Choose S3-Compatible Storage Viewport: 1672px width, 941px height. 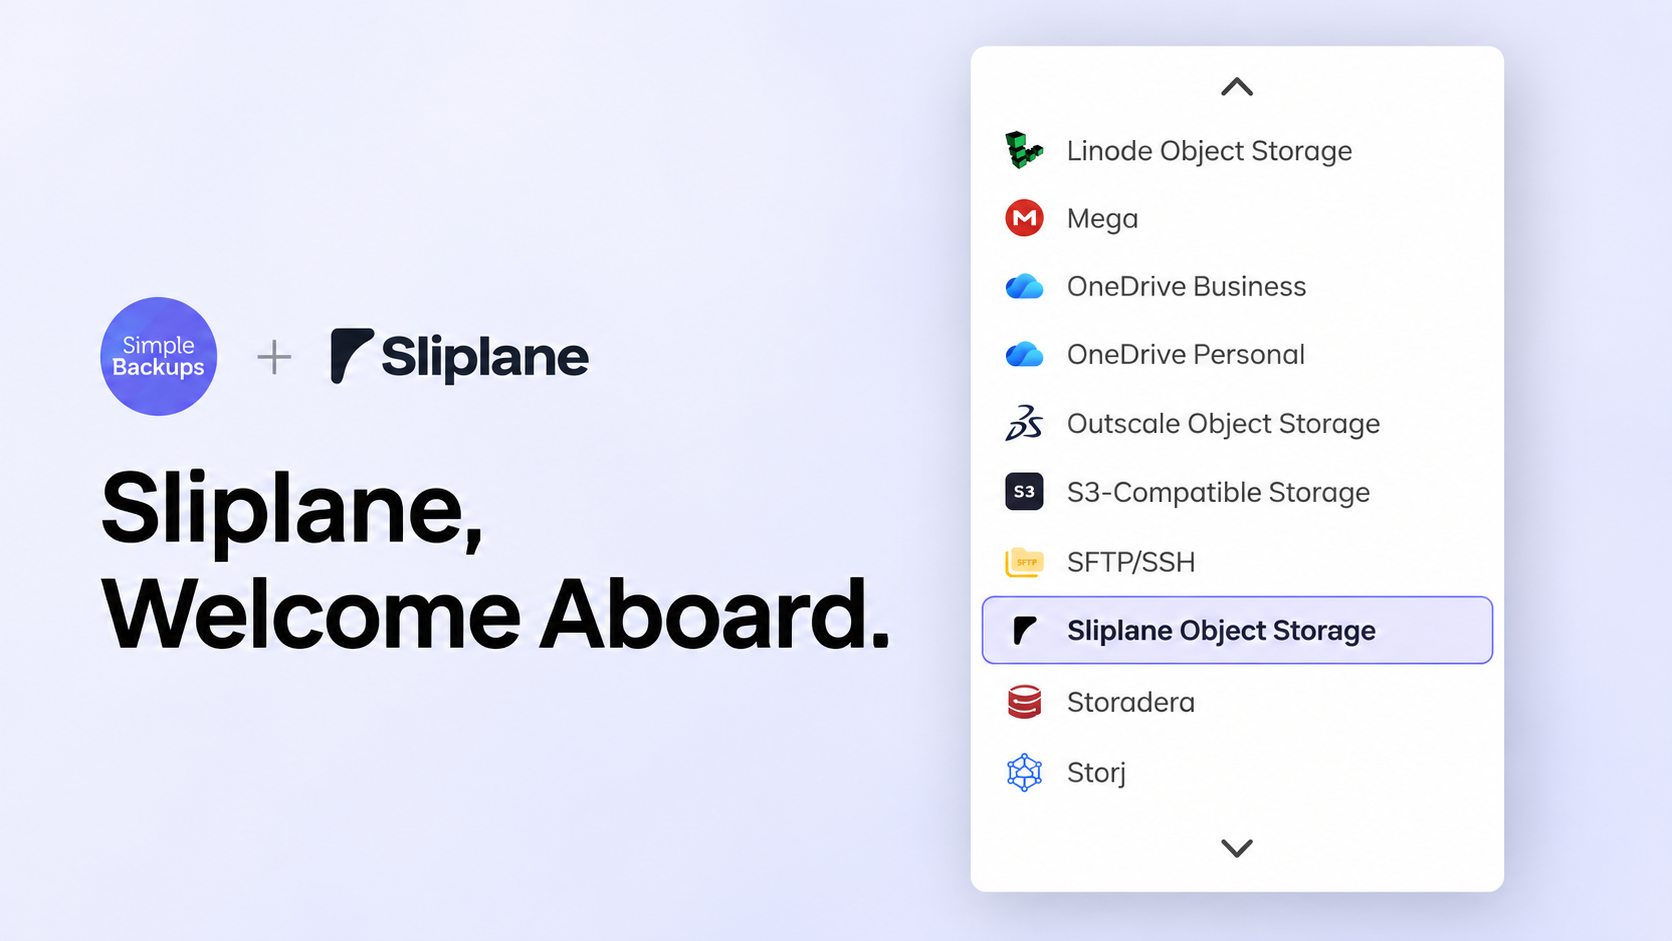[x=1237, y=492]
